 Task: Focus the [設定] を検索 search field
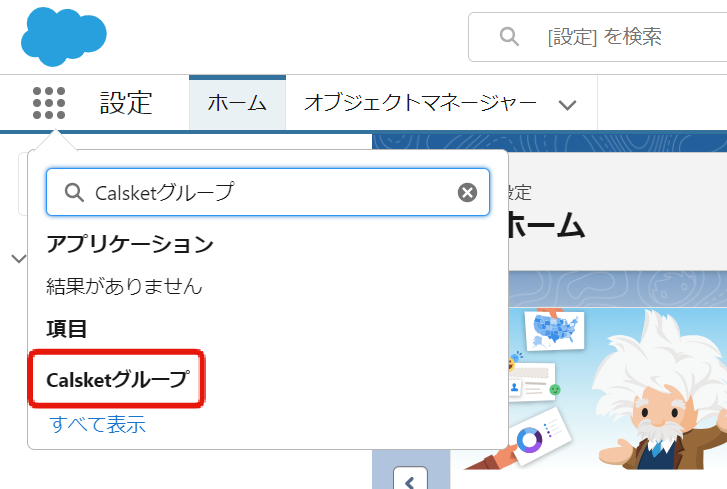point(598,37)
